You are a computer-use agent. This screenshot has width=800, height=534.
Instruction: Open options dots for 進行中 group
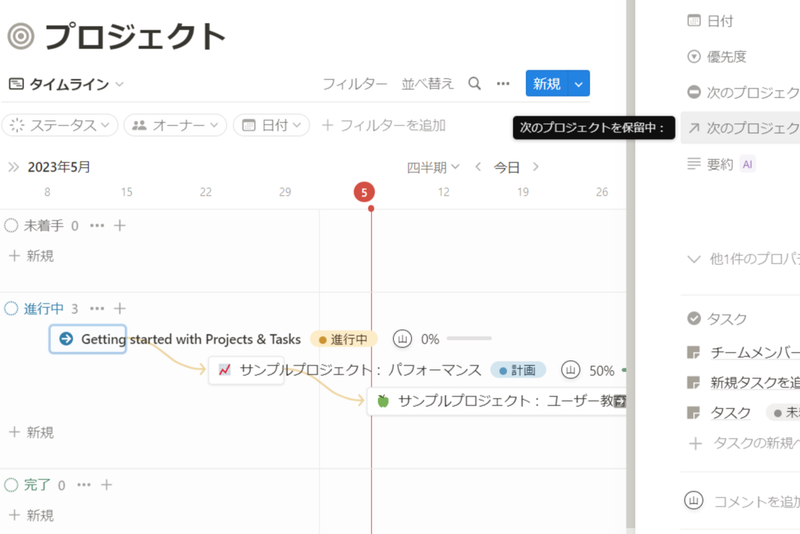(x=97, y=309)
